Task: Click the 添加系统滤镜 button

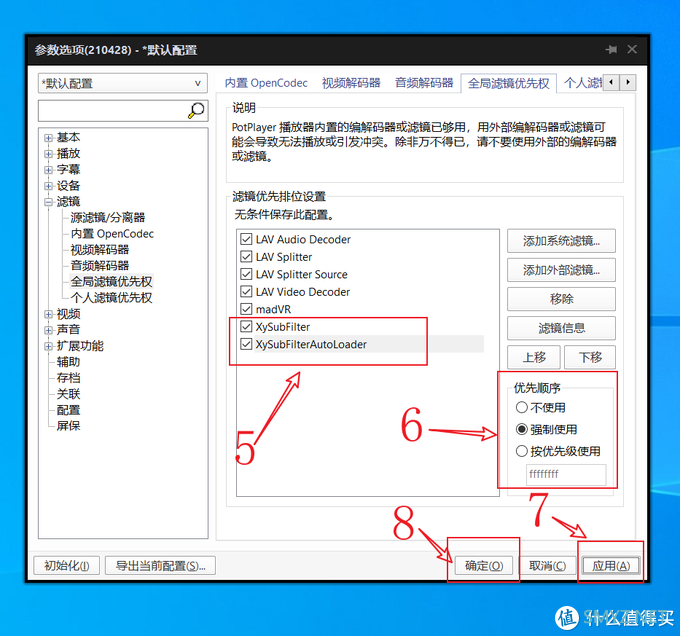Action: [560, 241]
